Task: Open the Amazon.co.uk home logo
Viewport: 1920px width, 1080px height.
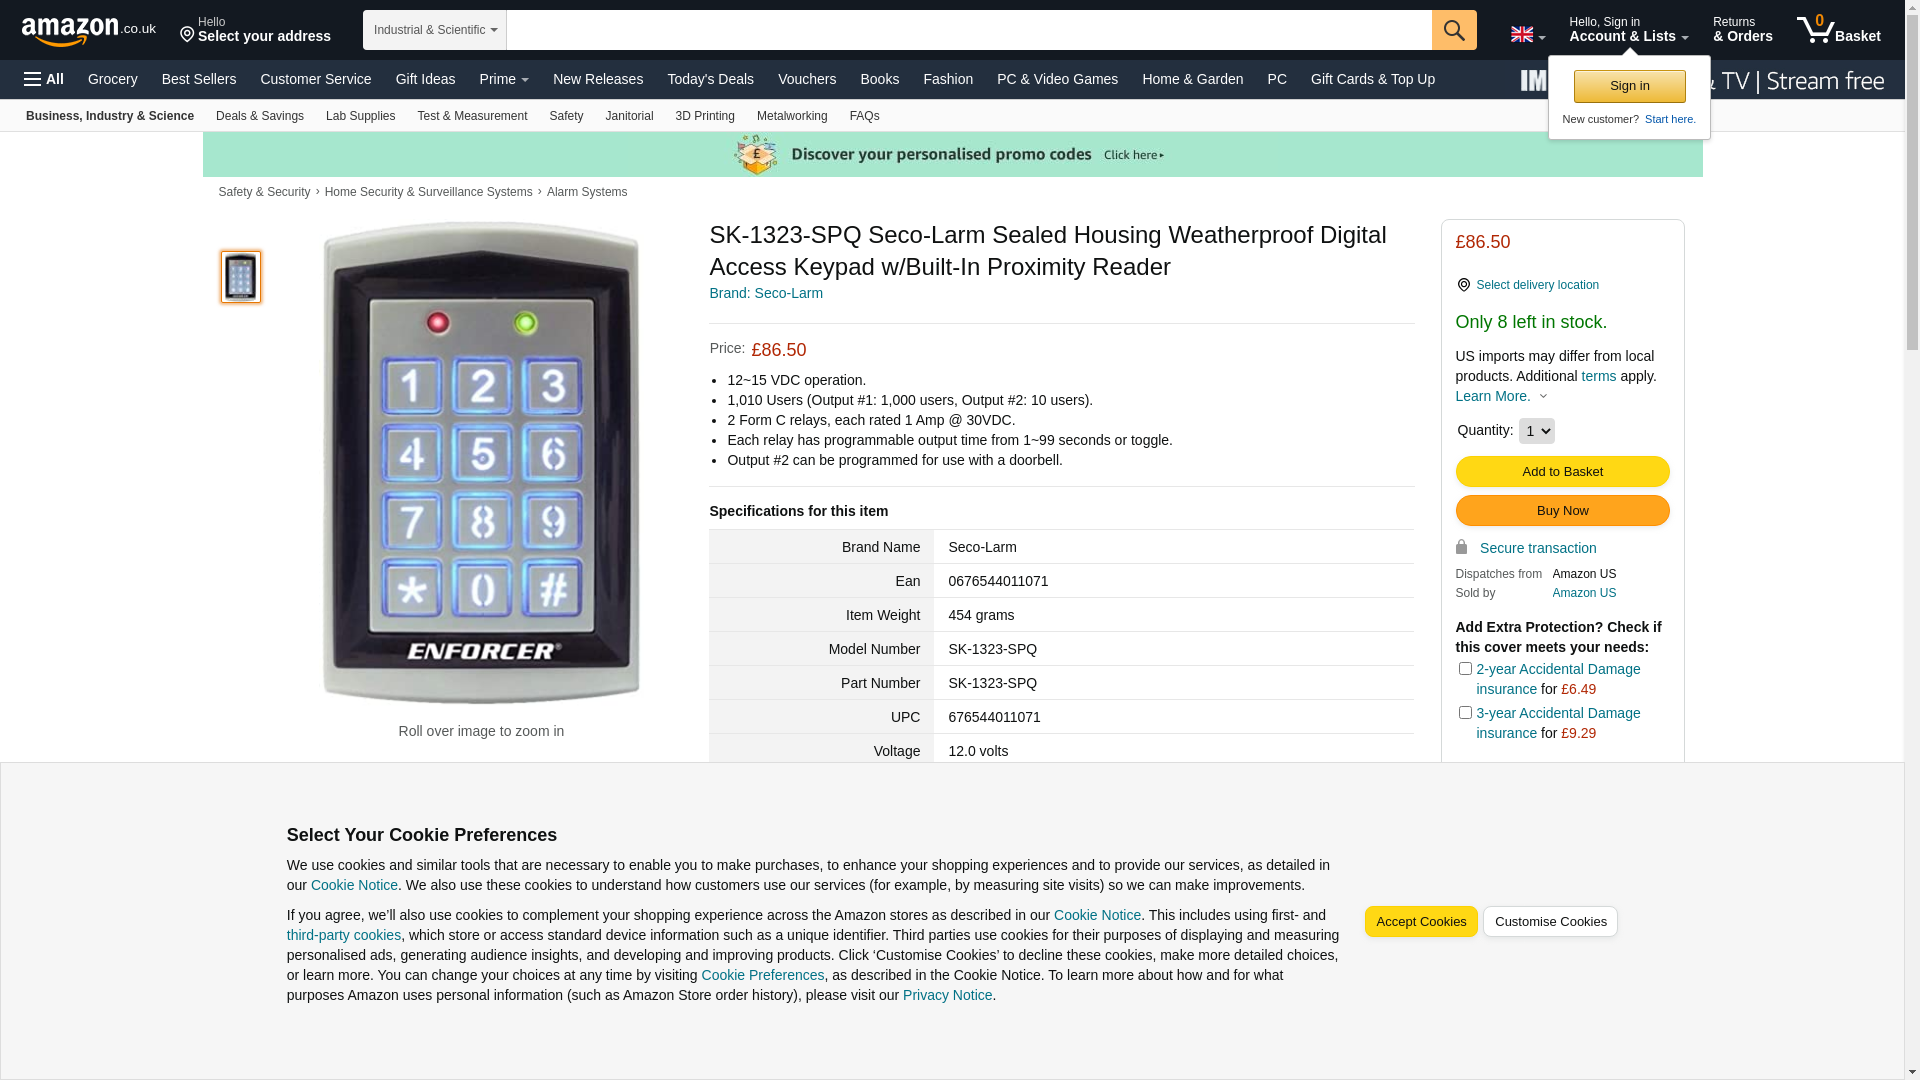Action: click(89, 31)
